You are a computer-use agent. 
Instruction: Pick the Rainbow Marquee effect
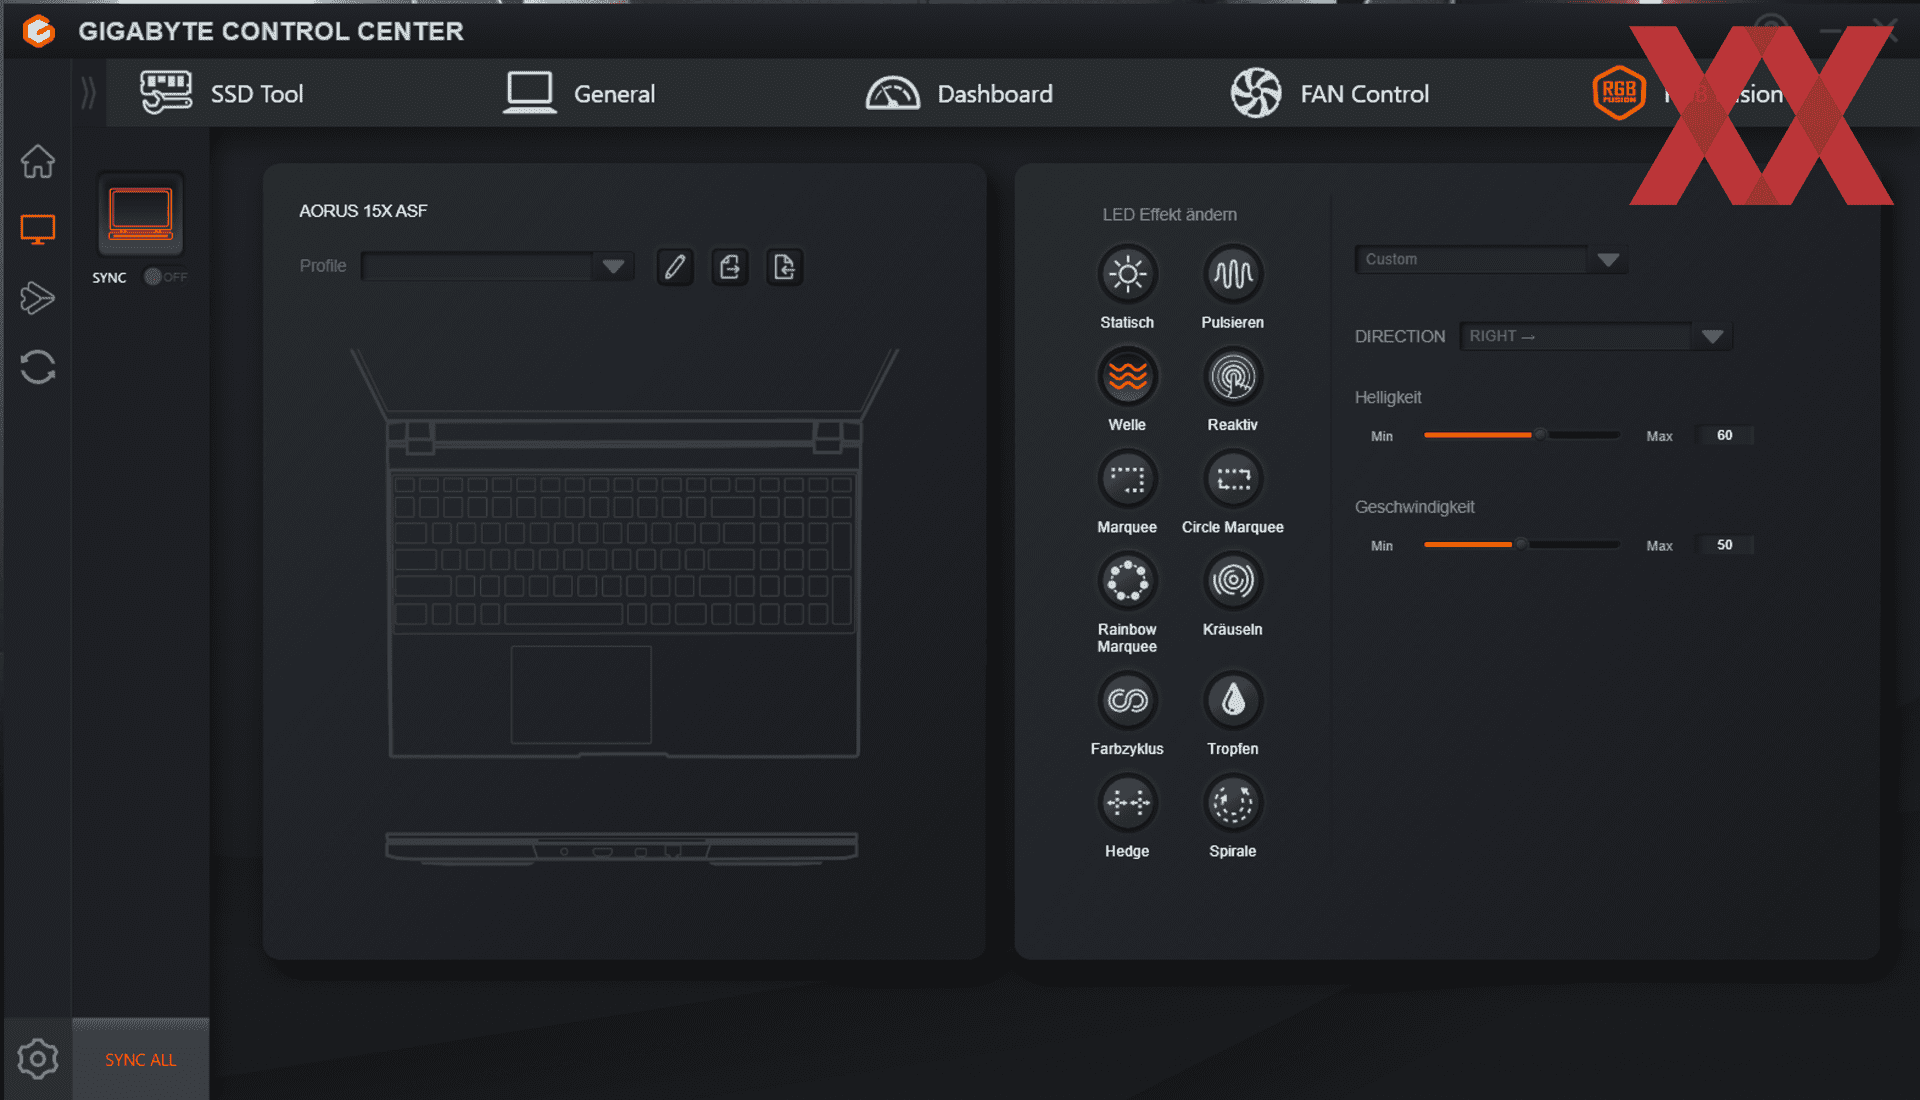tap(1127, 581)
